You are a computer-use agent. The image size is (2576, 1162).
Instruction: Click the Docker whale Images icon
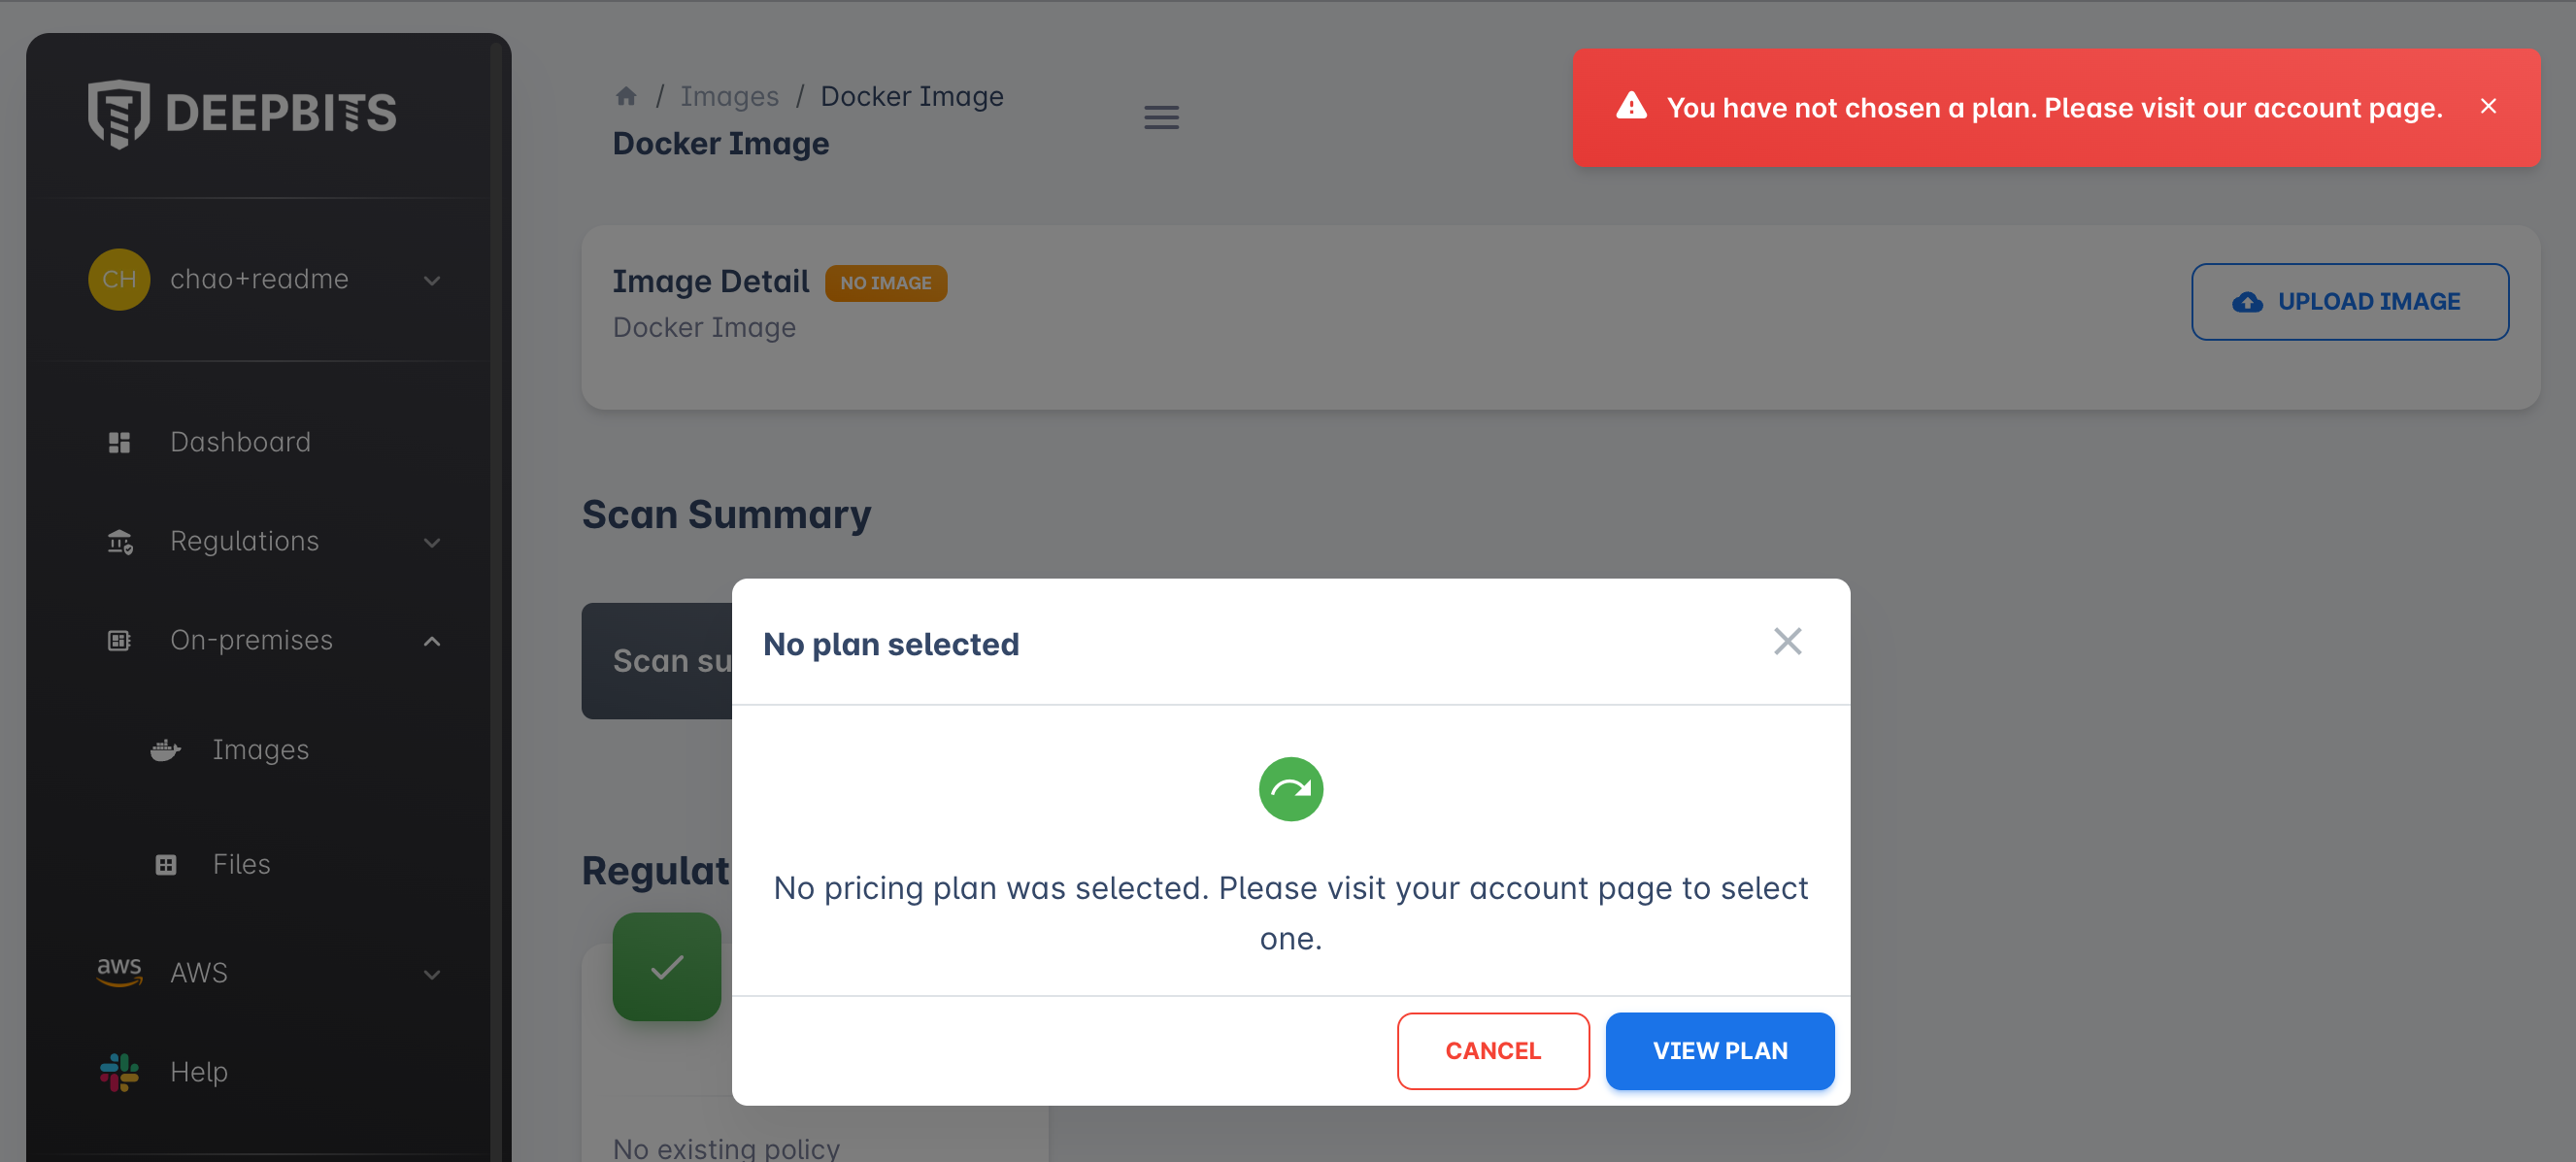tap(165, 749)
